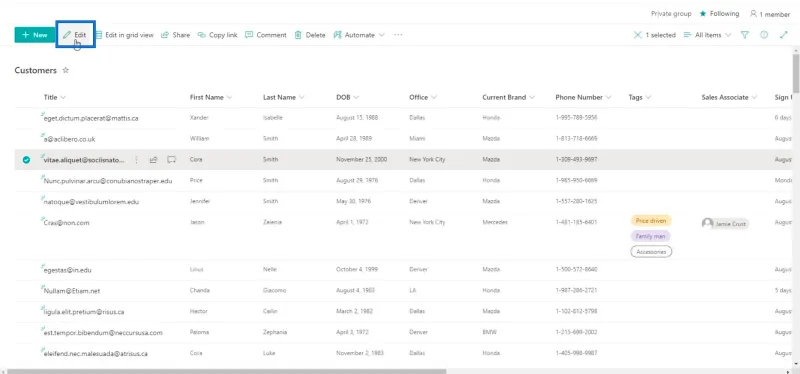Click the last name Zelenia cell

tap(272, 222)
